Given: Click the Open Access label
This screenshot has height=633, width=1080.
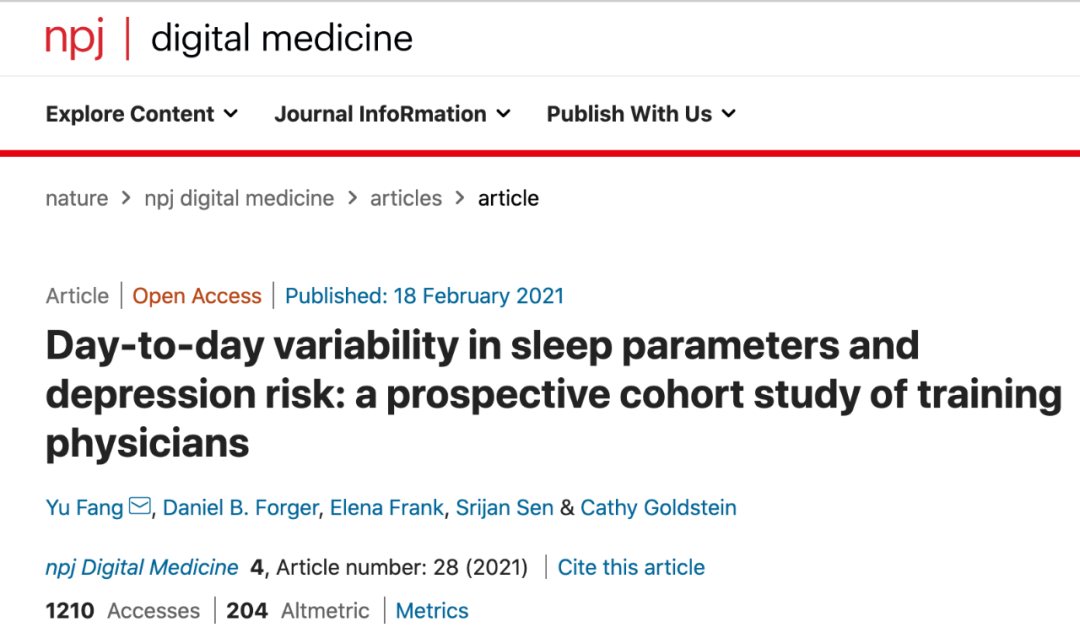Looking at the screenshot, I should coord(197,296).
